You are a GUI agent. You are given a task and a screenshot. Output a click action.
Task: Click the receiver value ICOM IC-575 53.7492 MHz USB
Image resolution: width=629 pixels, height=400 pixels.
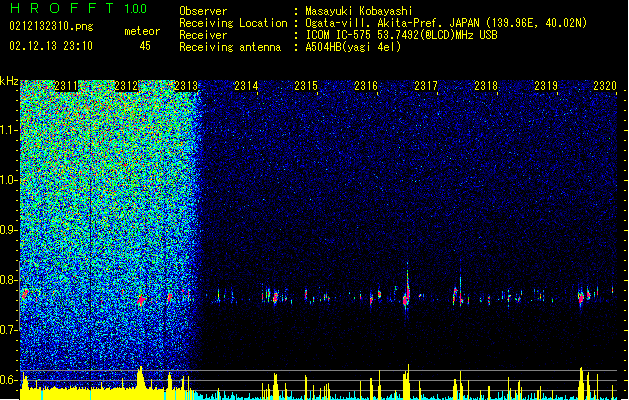tap(402, 35)
